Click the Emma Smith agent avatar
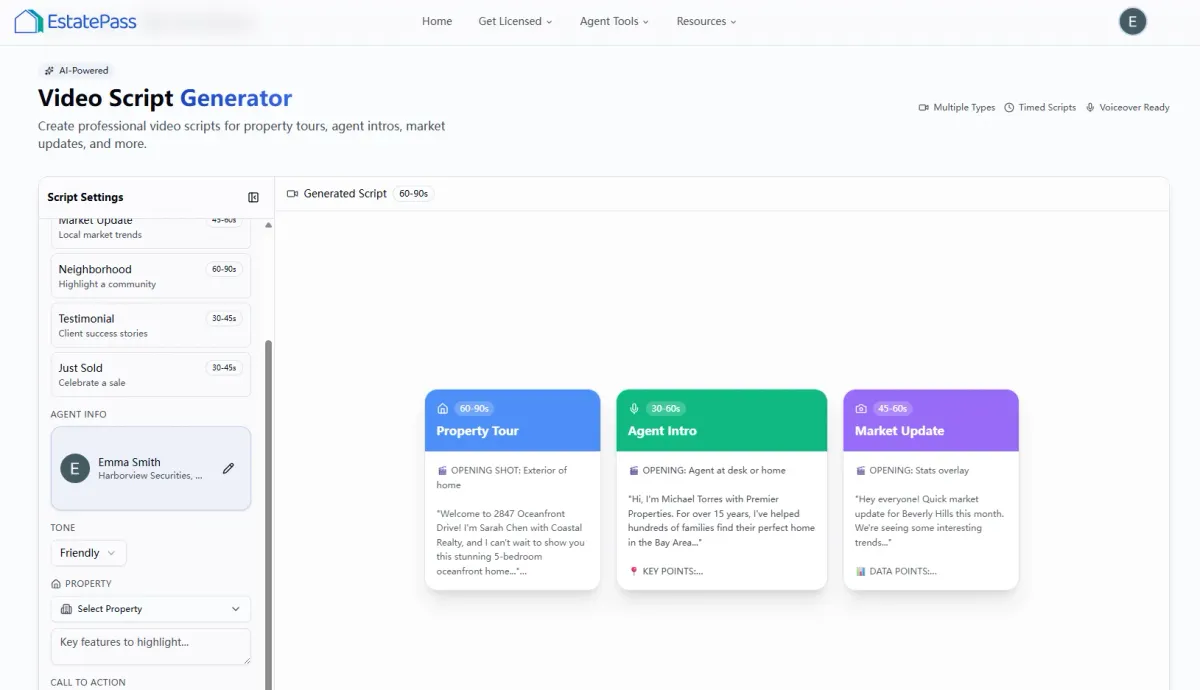 75,468
